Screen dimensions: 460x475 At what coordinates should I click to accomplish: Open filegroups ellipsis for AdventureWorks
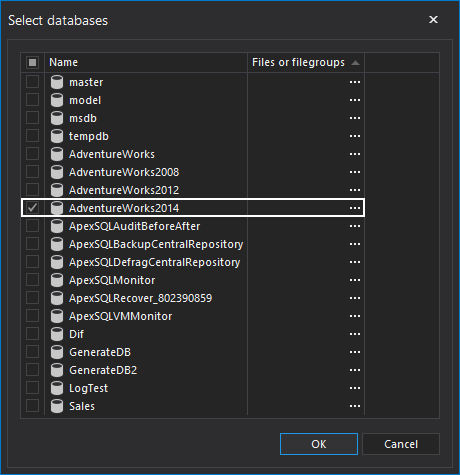point(355,154)
